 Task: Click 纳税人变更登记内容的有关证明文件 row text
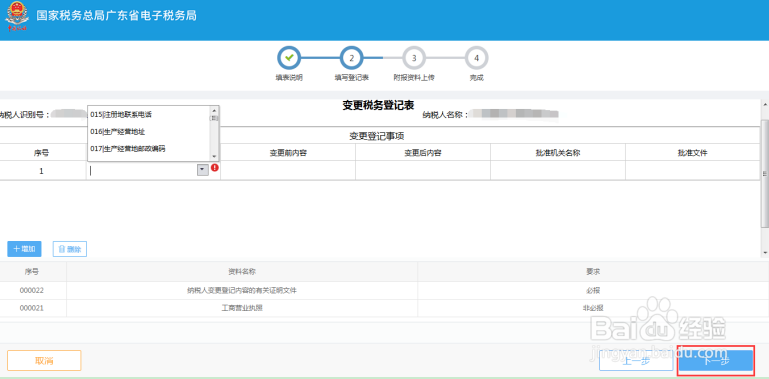(x=242, y=290)
